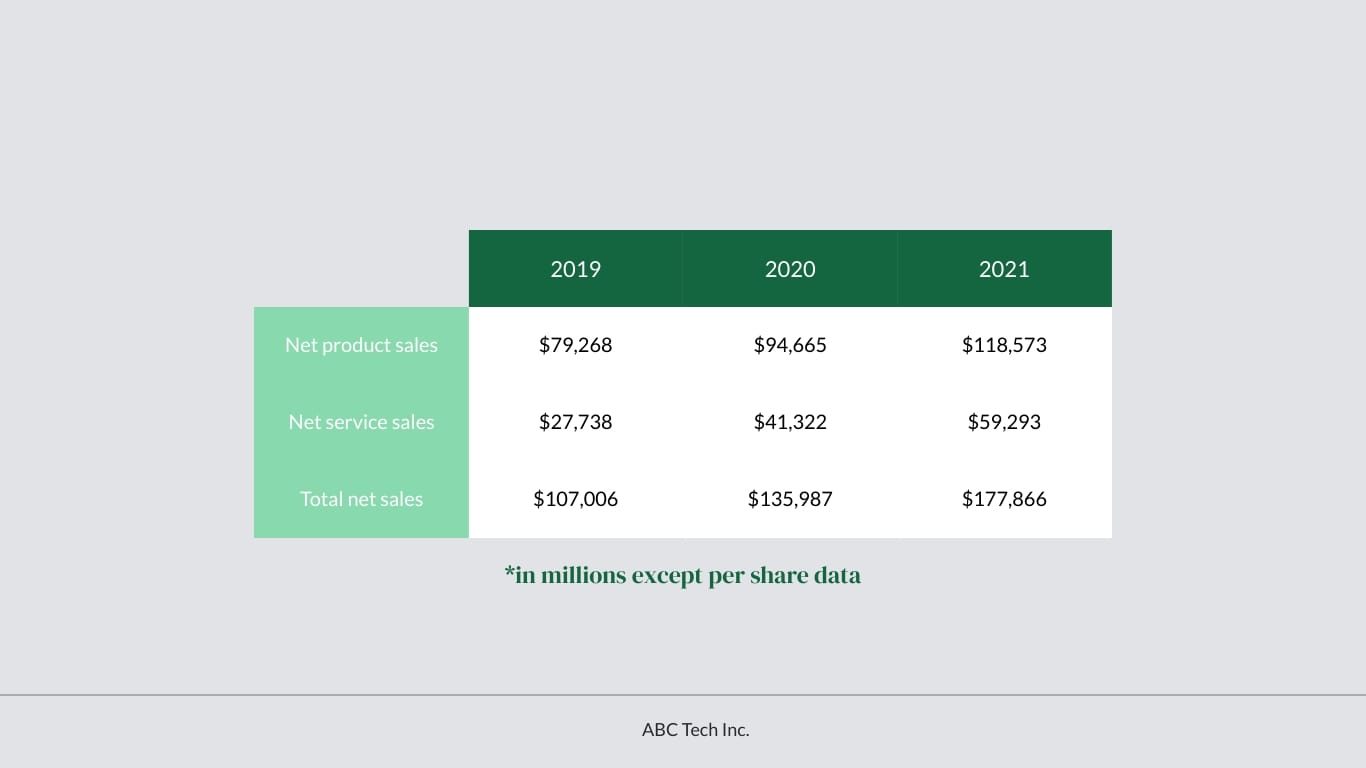Select the $27,738 cell value
1366x768 pixels.
click(x=575, y=422)
